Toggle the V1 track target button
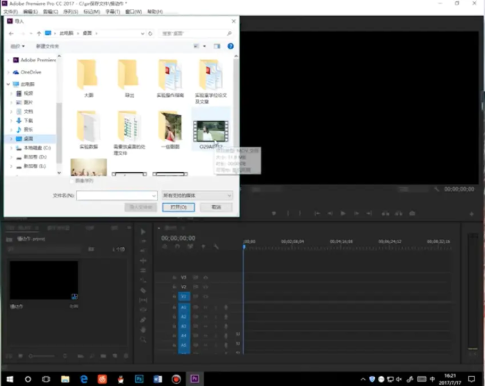 pos(184,296)
